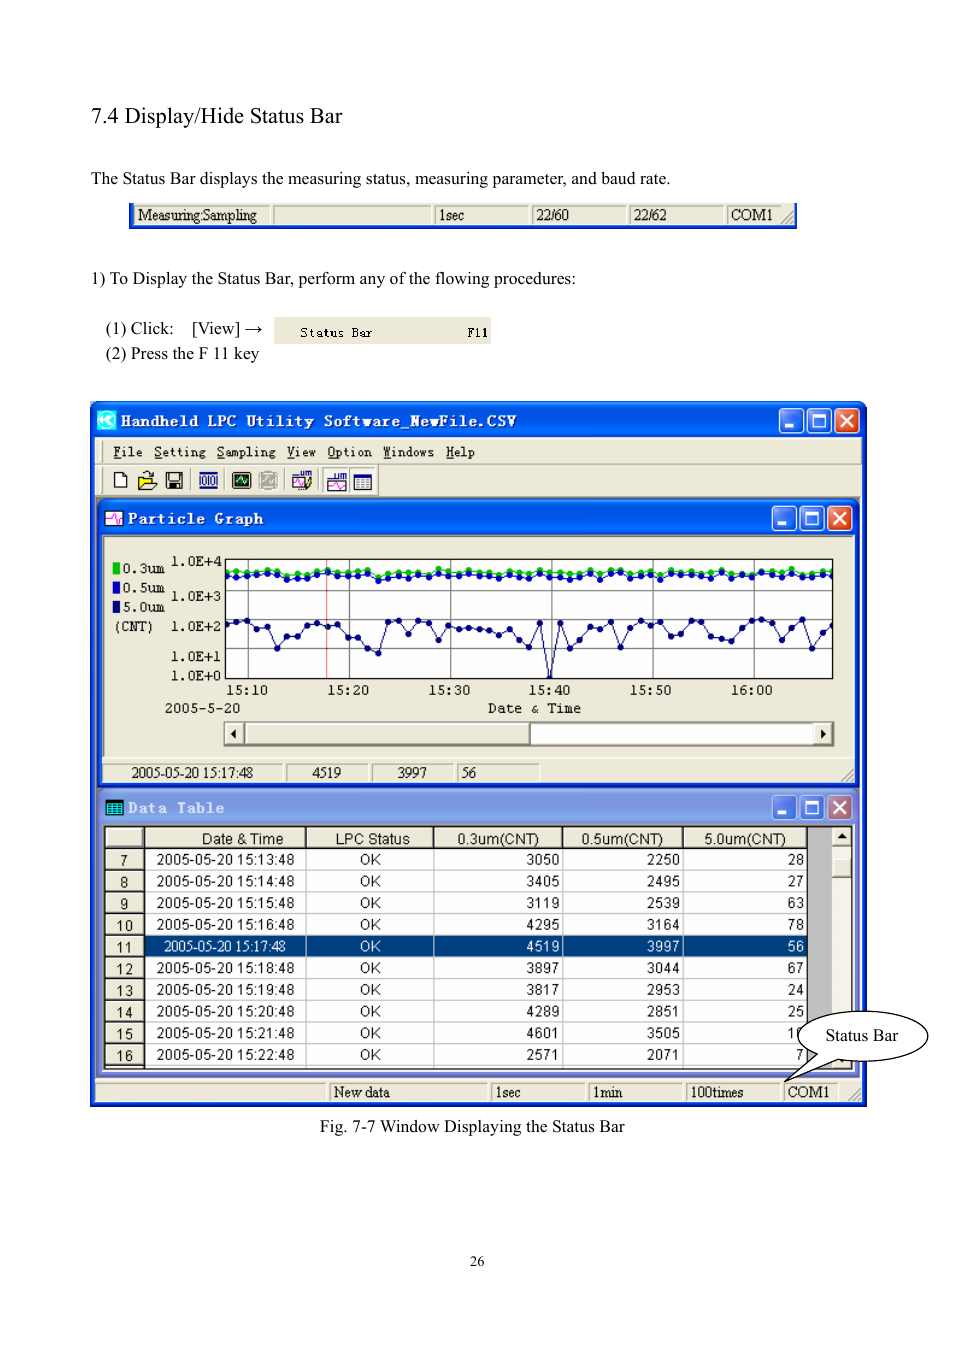Open the Option menu
This screenshot has width=954, height=1351.
(x=349, y=452)
